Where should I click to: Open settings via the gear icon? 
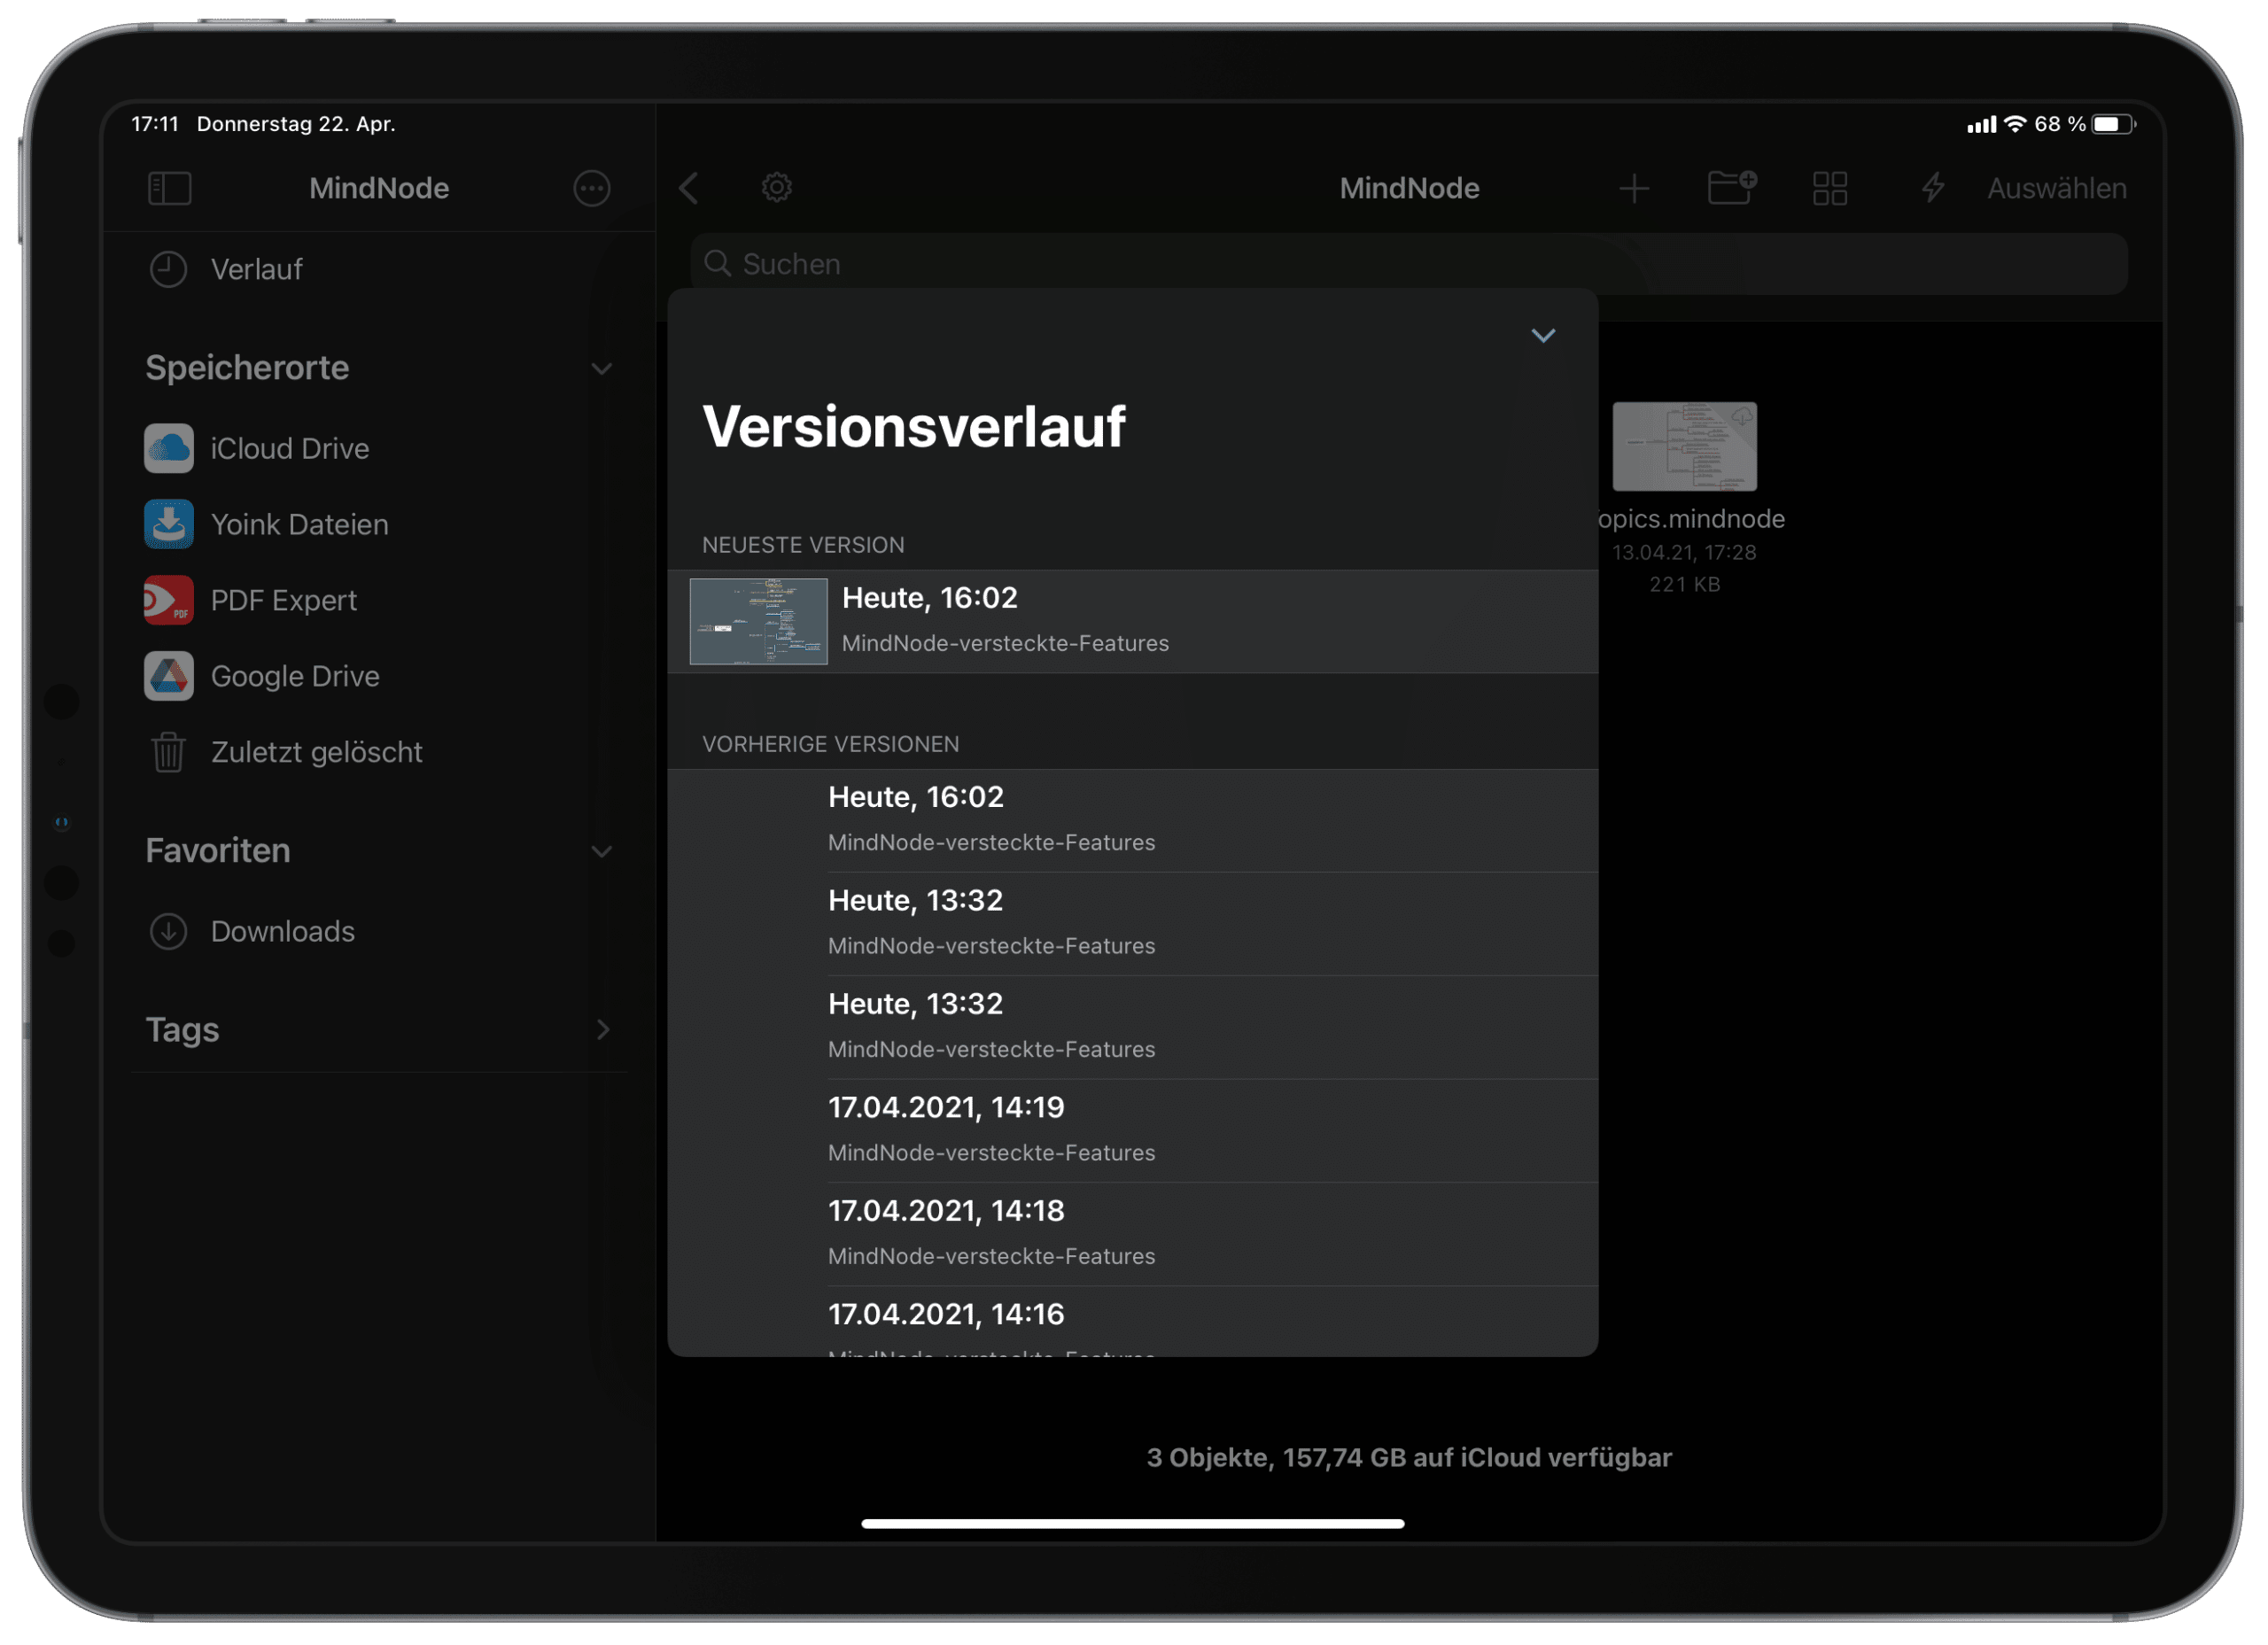point(777,187)
